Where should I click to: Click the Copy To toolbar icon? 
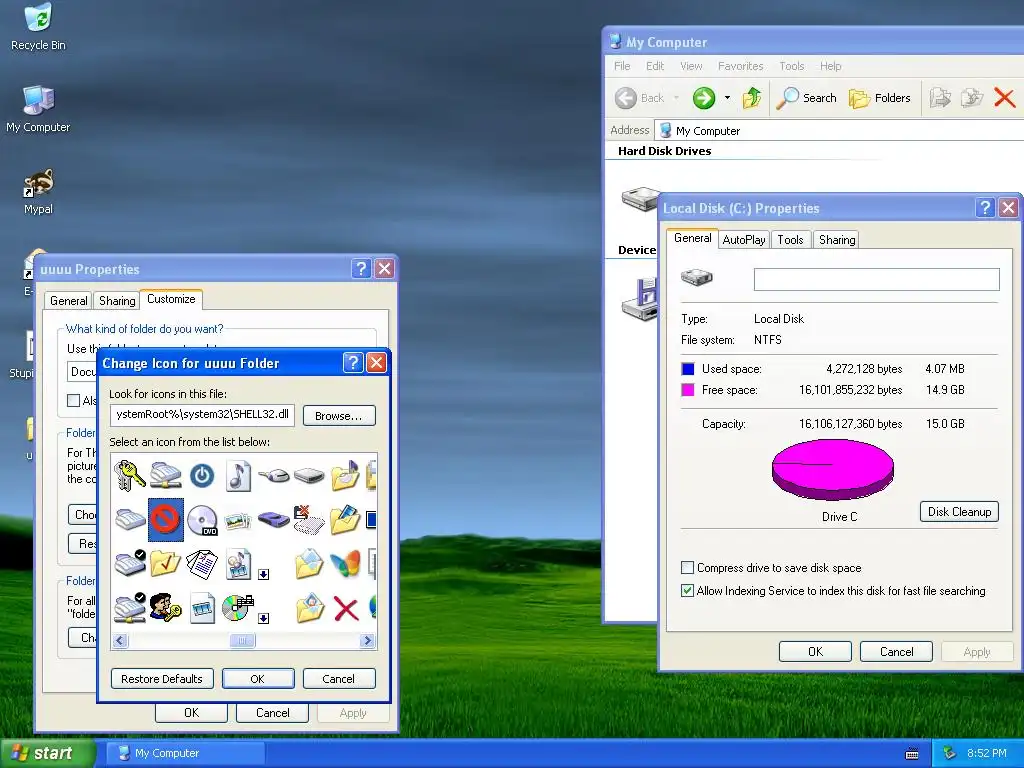[972, 98]
